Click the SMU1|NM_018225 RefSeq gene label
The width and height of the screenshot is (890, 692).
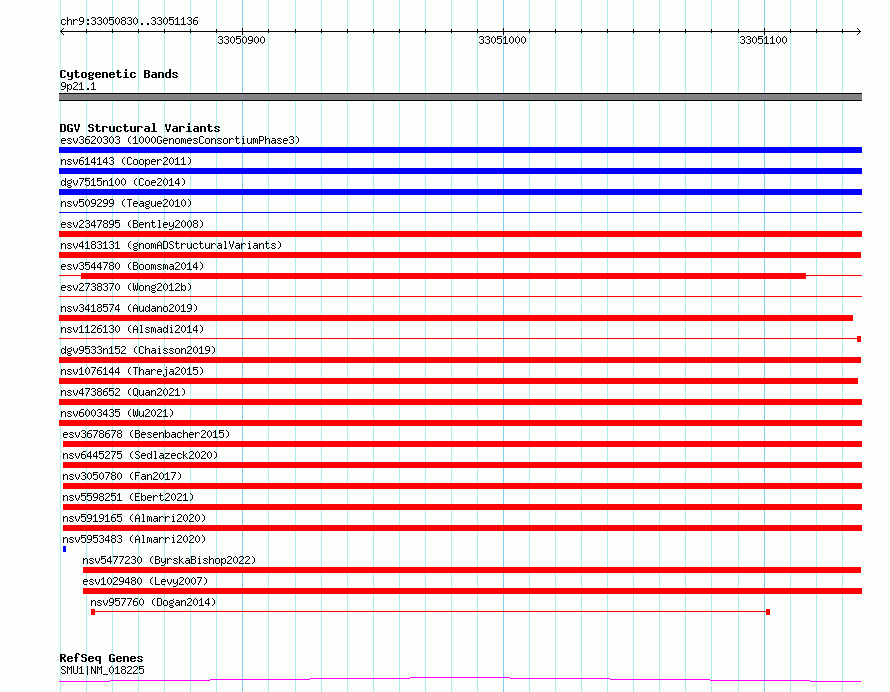[102, 670]
